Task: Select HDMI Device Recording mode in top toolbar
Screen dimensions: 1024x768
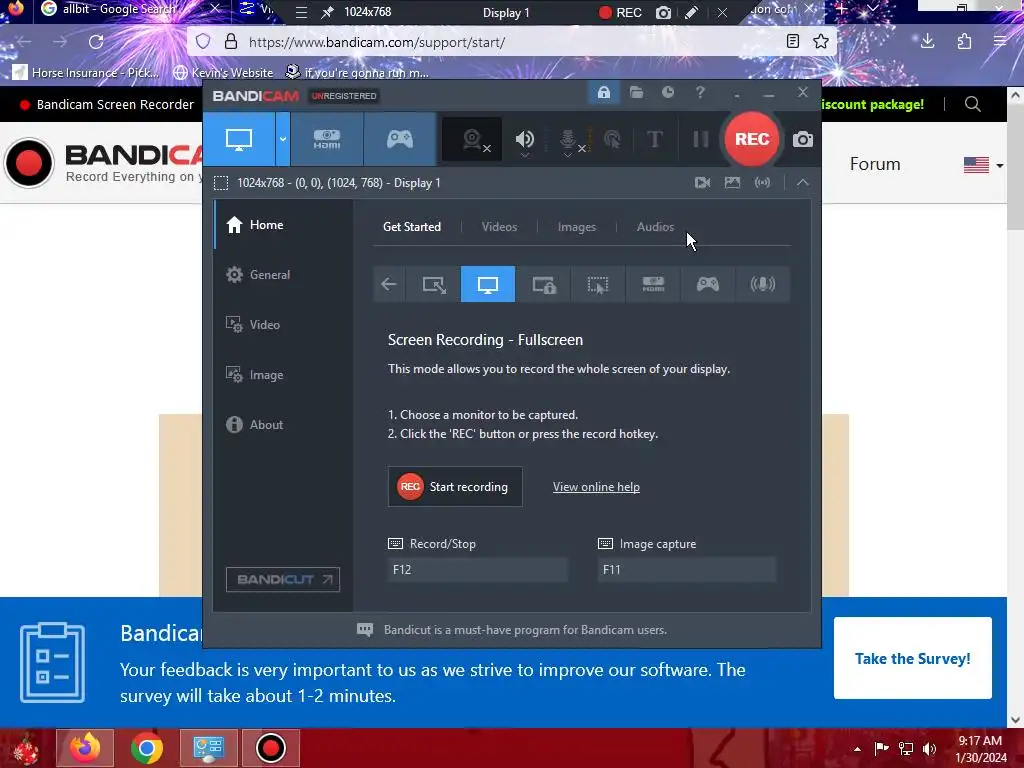Action: pyautogui.click(x=327, y=139)
